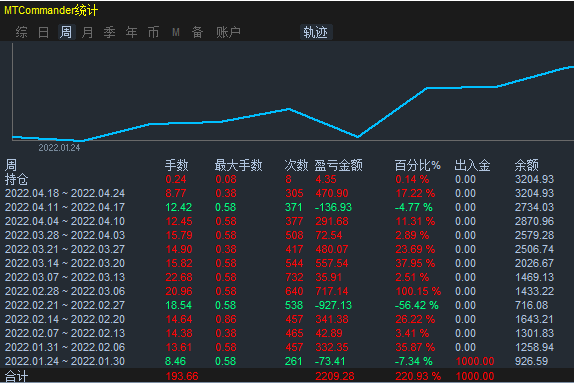Click the 手数 column header
574x383 pixels.
tap(176, 166)
